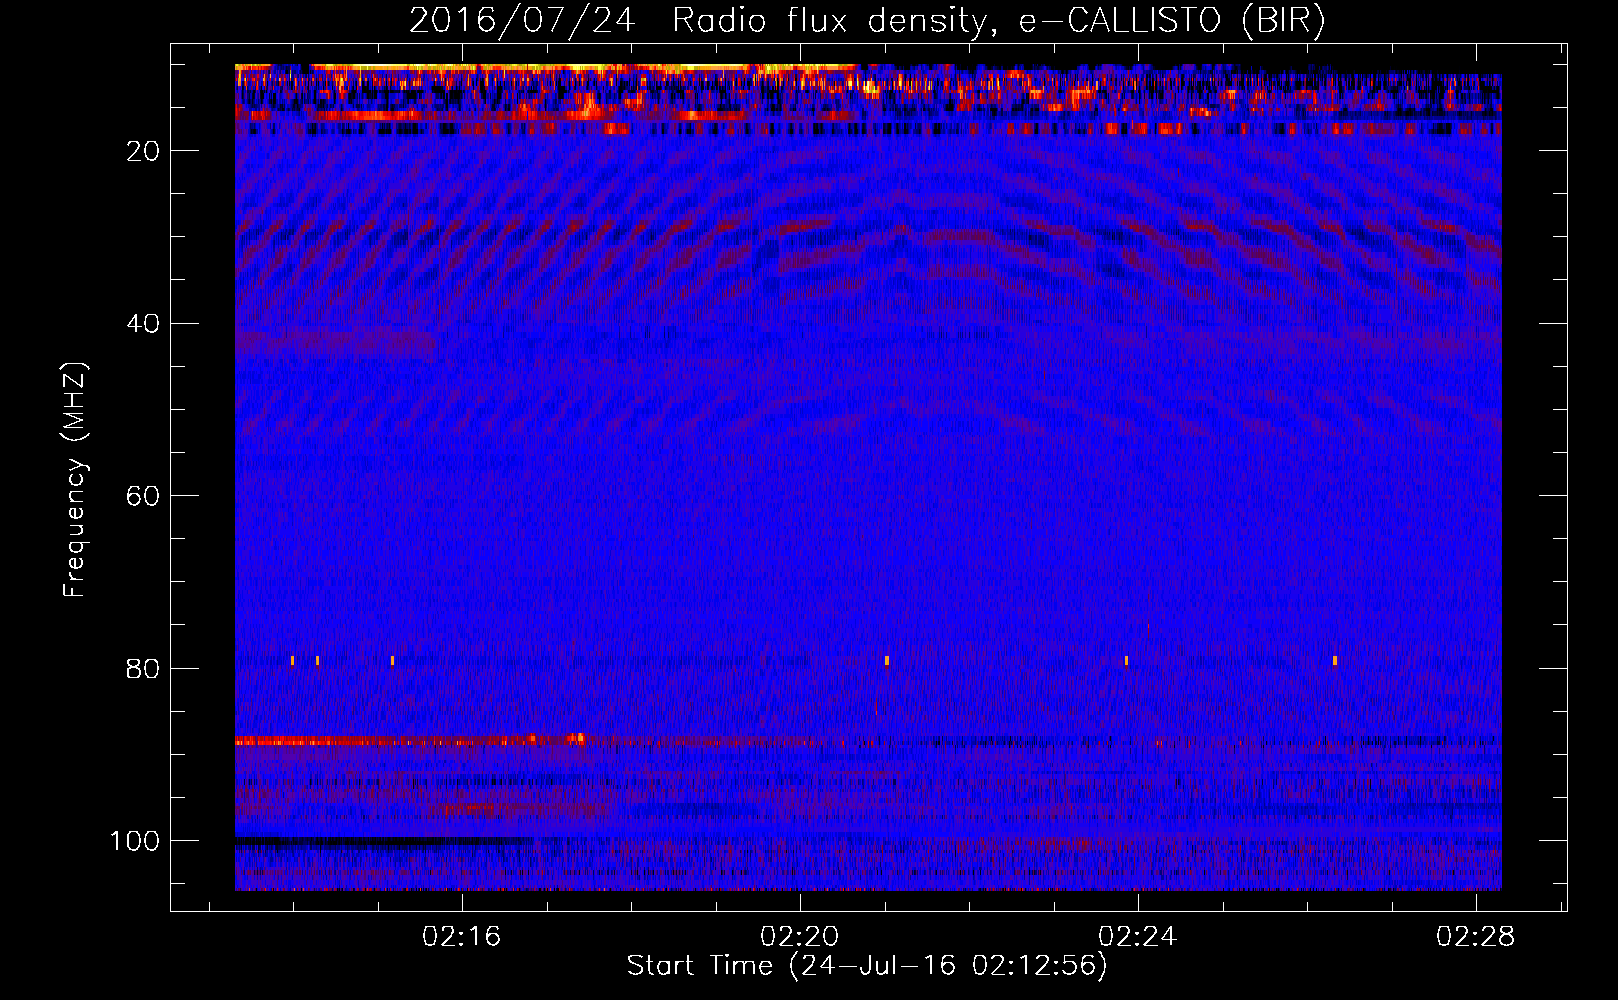
Task: Click the bright red emission band near 88 MHz
Action: click(x=412, y=741)
